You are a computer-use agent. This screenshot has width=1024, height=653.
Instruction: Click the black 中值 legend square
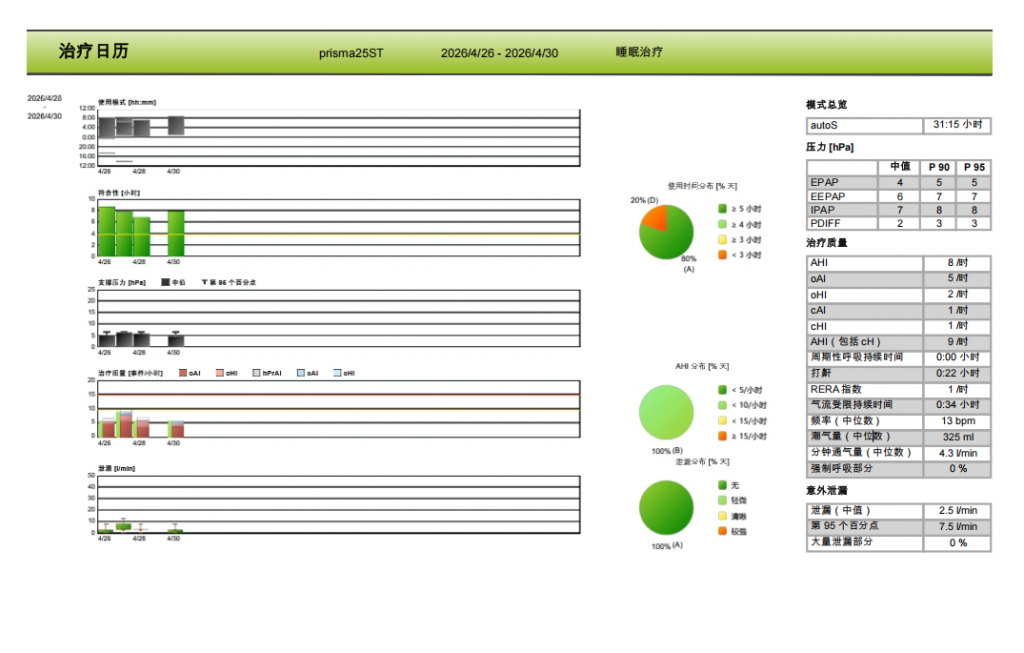(x=165, y=282)
